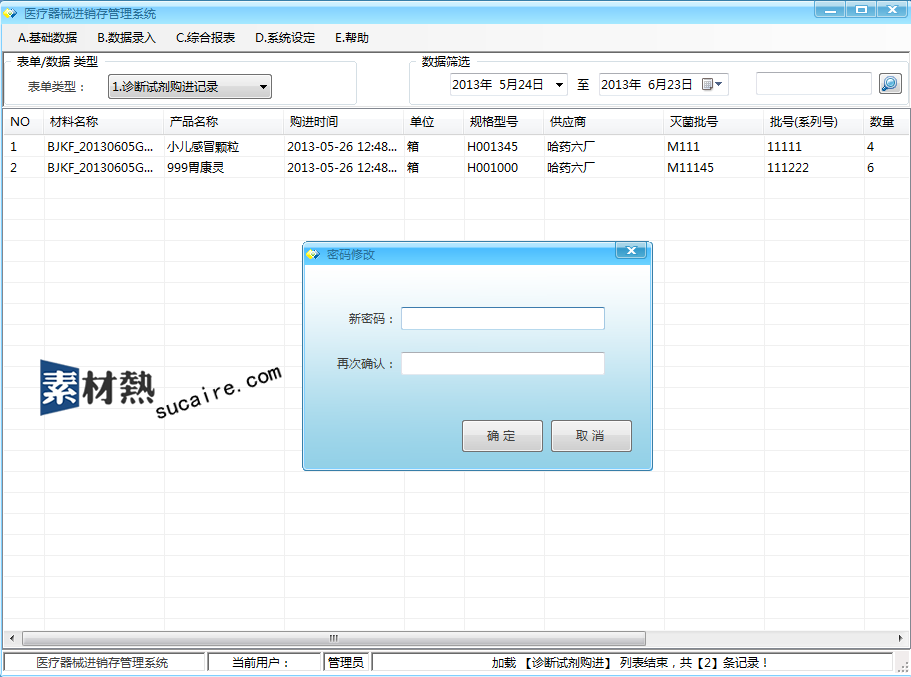This screenshot has width=911, height=677.
Task: Click the status message about 诊断试剂购进
Action: [630, 662]
